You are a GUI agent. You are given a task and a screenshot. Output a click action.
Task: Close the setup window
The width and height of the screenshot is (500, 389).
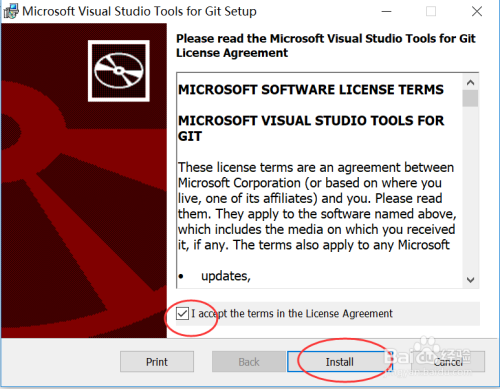coord(477,11)
